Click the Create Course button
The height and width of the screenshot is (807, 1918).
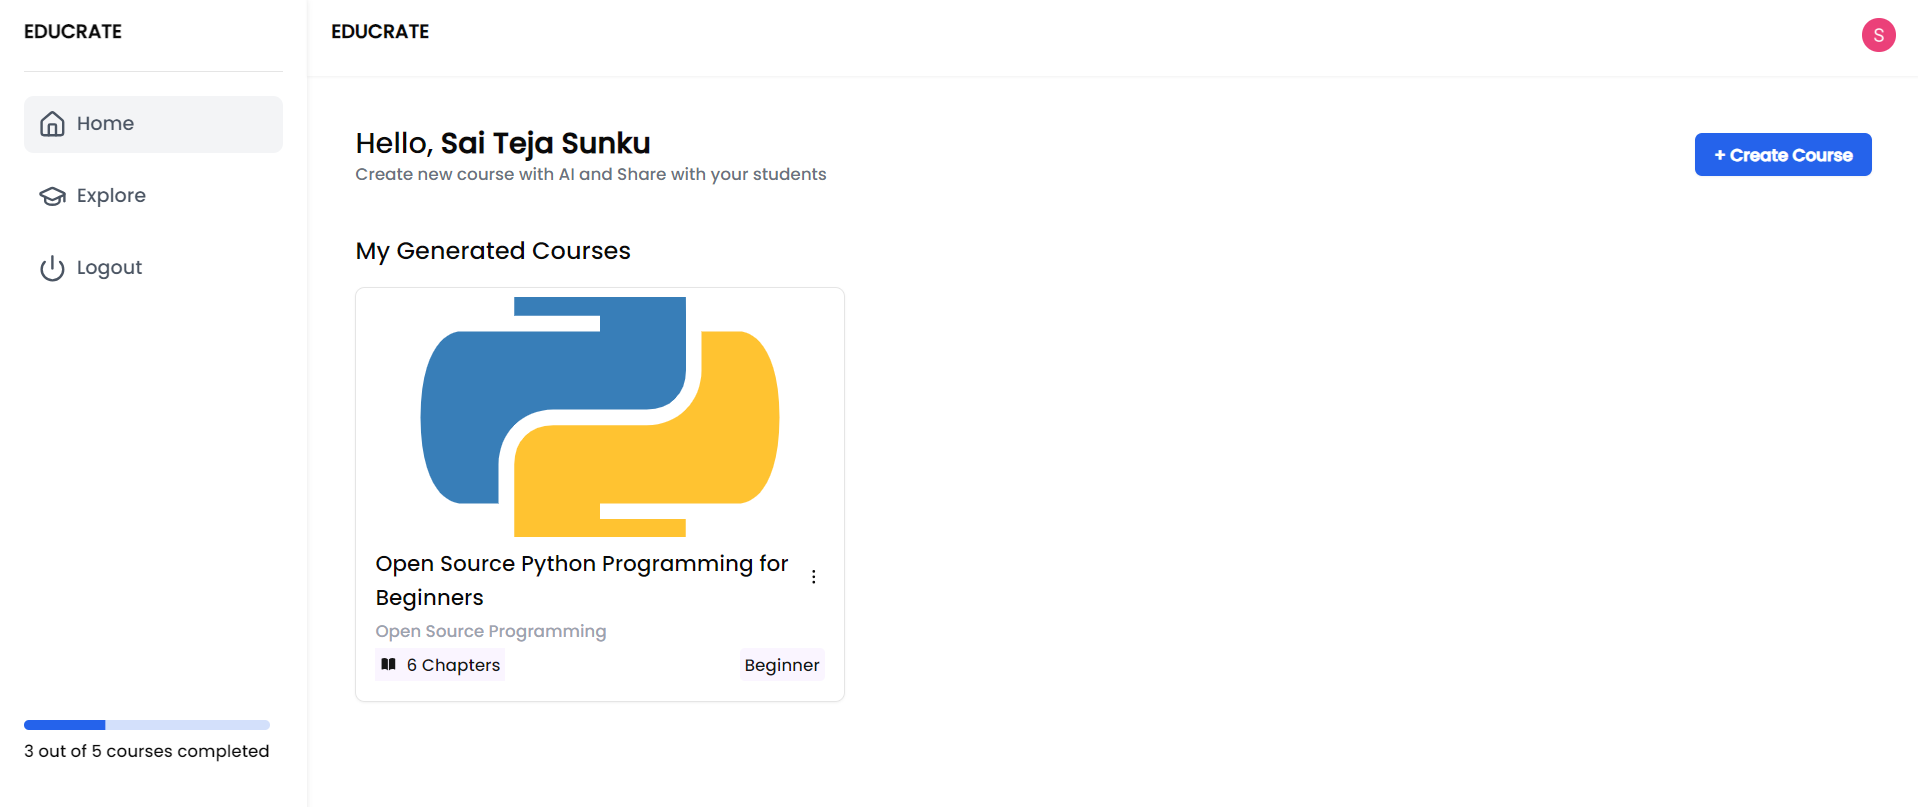[1783, 155]
